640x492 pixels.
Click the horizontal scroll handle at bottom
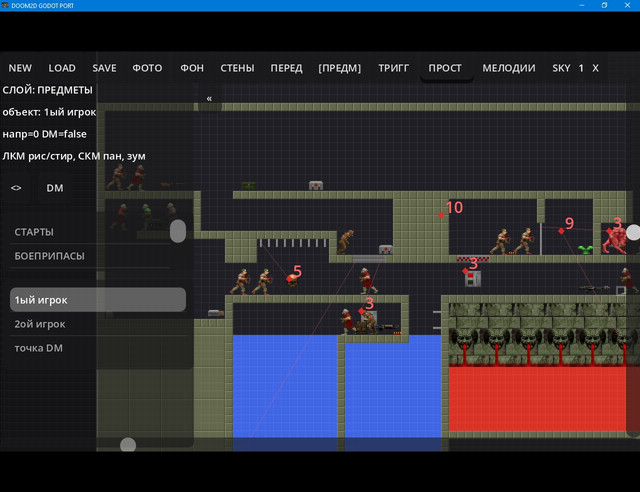128,445
